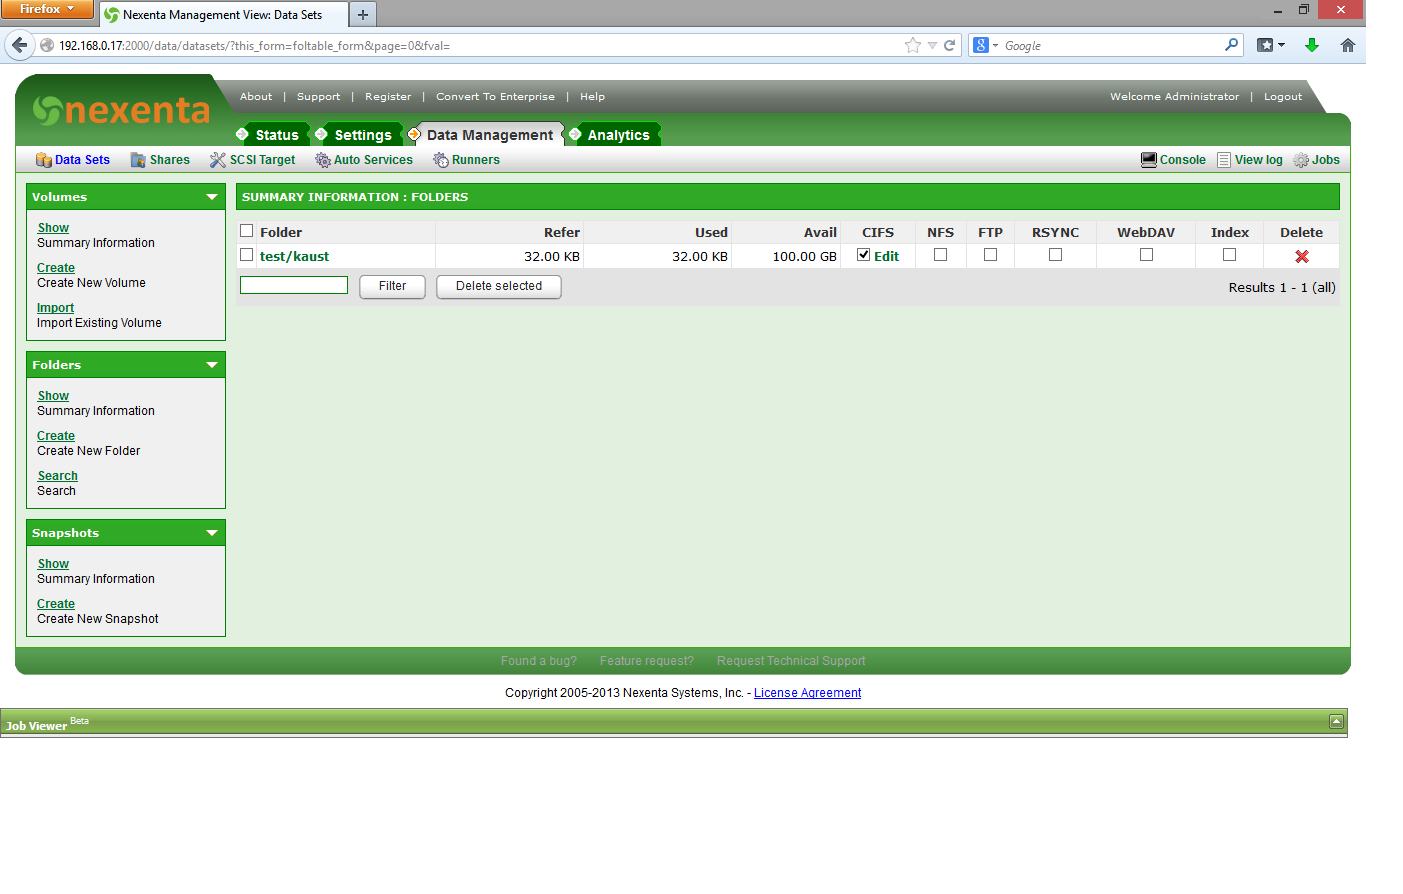
Task: Collapse the Snapshots panel arrow
Action: pyautogui.click(x=212, y=533)
